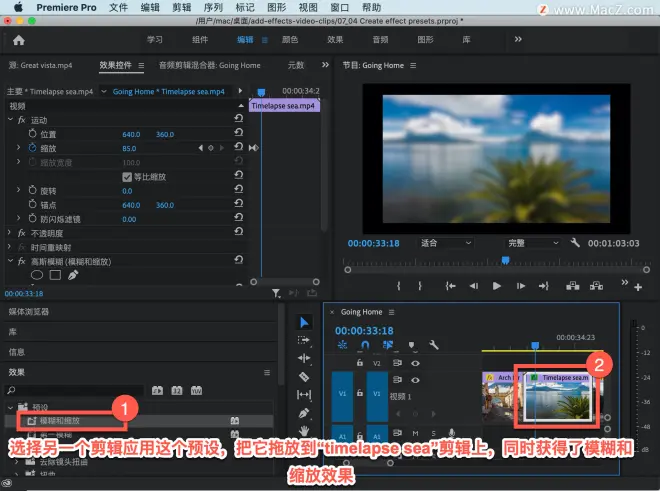Open the 媒体浏览器 panel
Viewport: 660px width, 491px height.
pyautogui.click(x=29, y=312)
